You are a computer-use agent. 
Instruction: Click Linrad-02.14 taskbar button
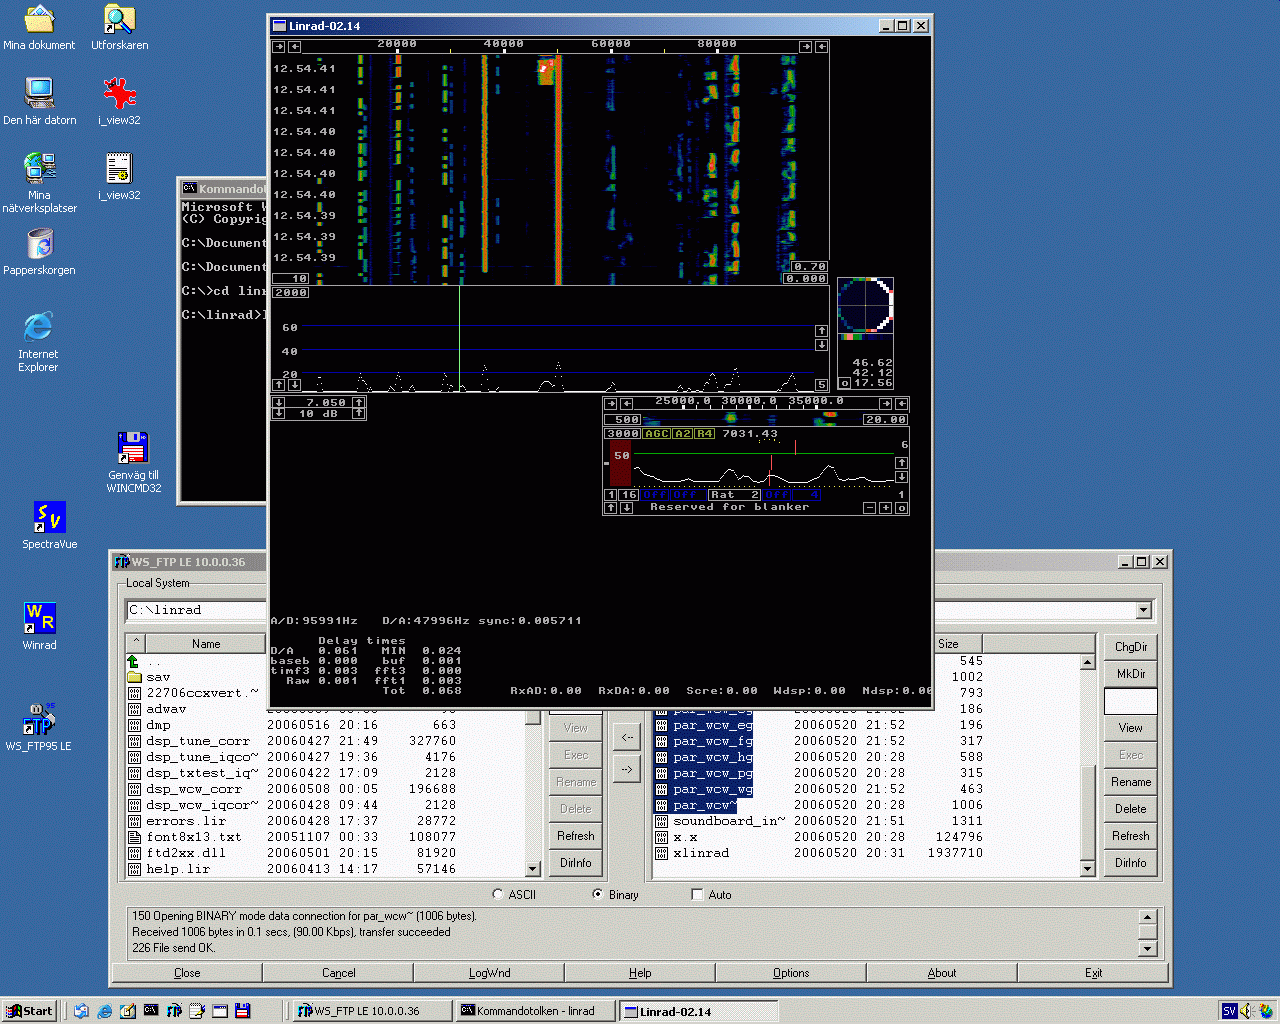click(698, 1011)
